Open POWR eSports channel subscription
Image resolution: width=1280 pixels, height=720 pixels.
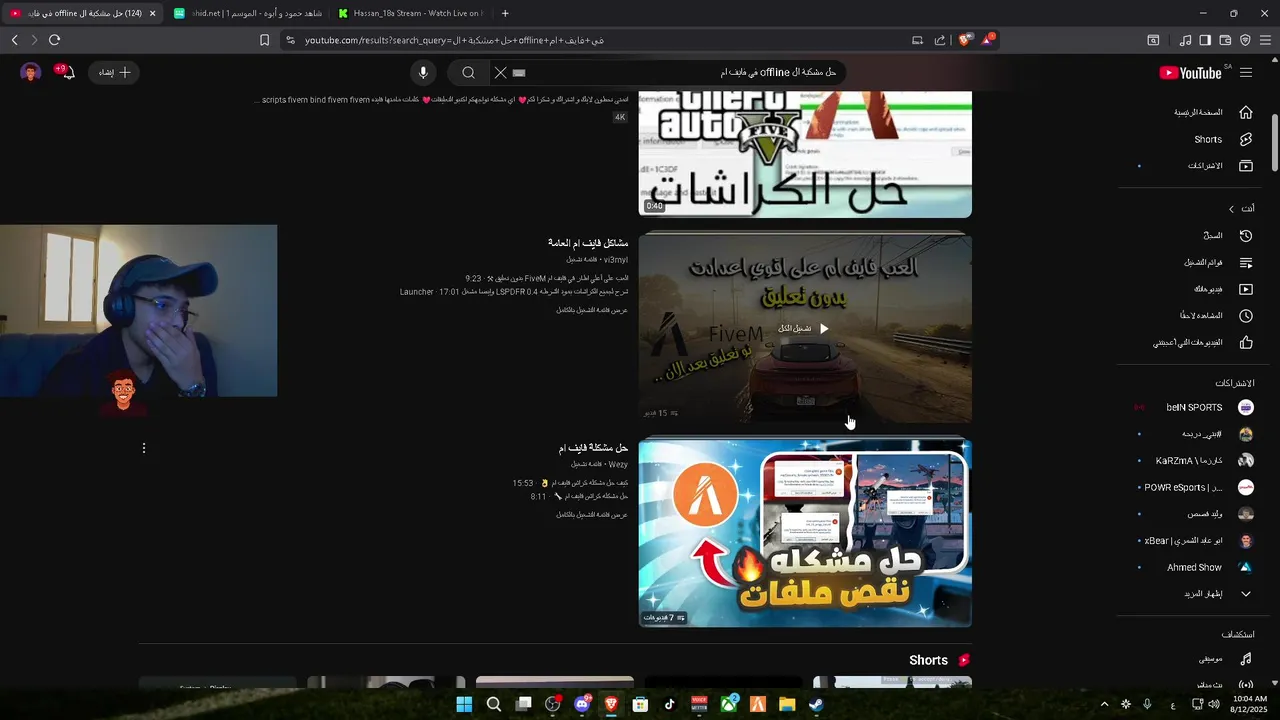coord(1196,488)
